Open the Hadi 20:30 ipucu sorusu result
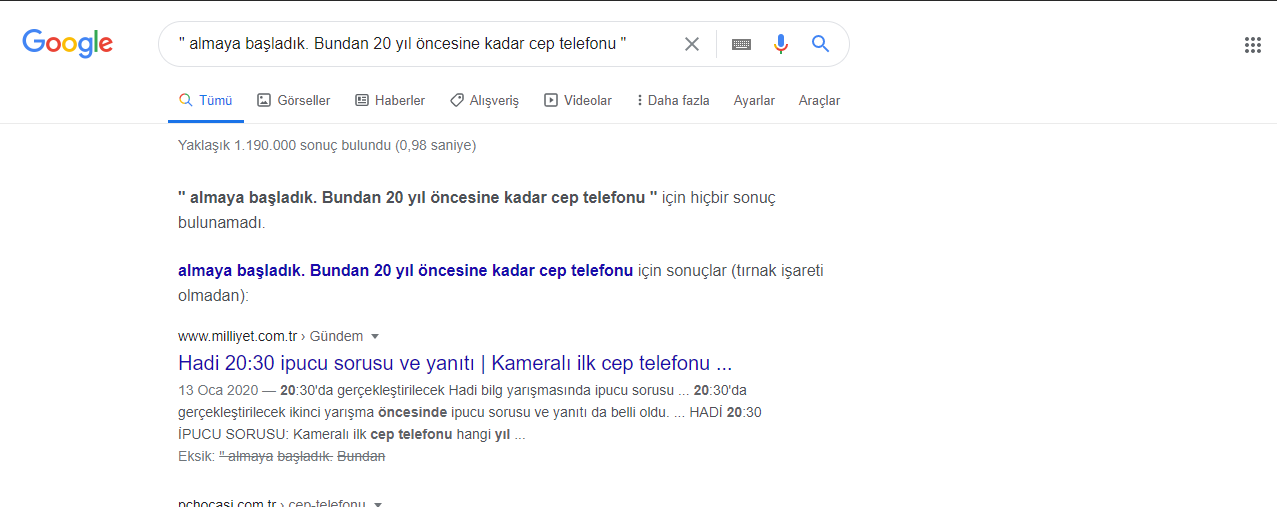The width and height of the screenshot is (1277, 507). pyautogui.click(x=455, y=362)
